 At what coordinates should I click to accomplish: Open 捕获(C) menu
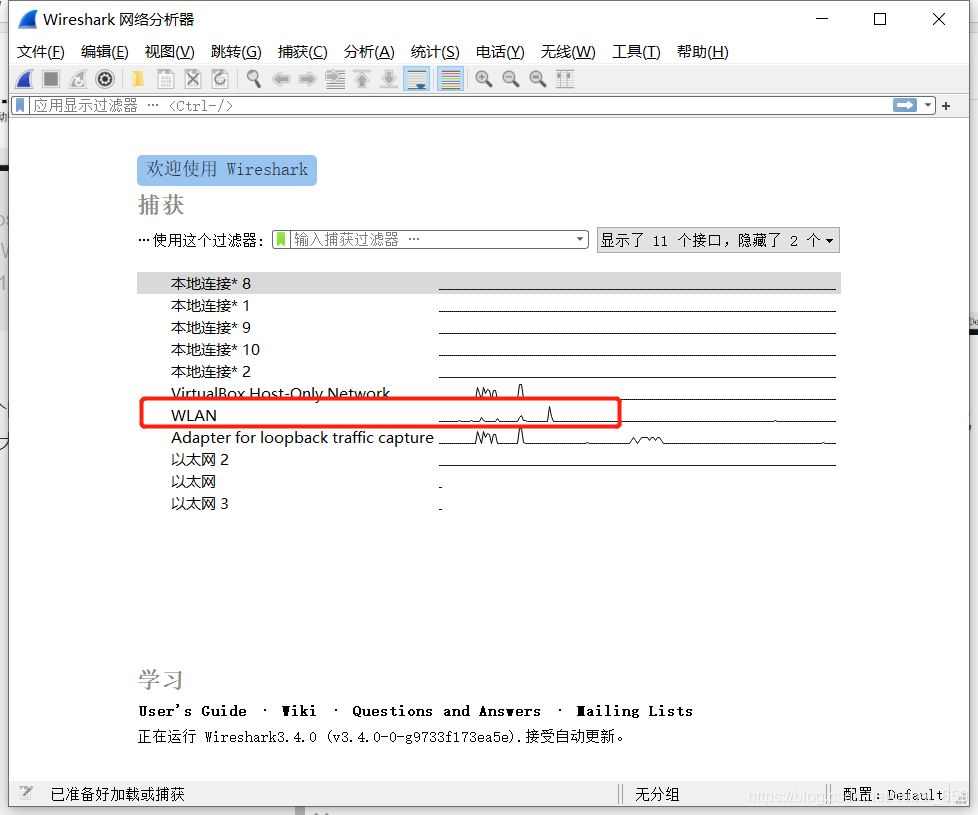coord(303,52)
